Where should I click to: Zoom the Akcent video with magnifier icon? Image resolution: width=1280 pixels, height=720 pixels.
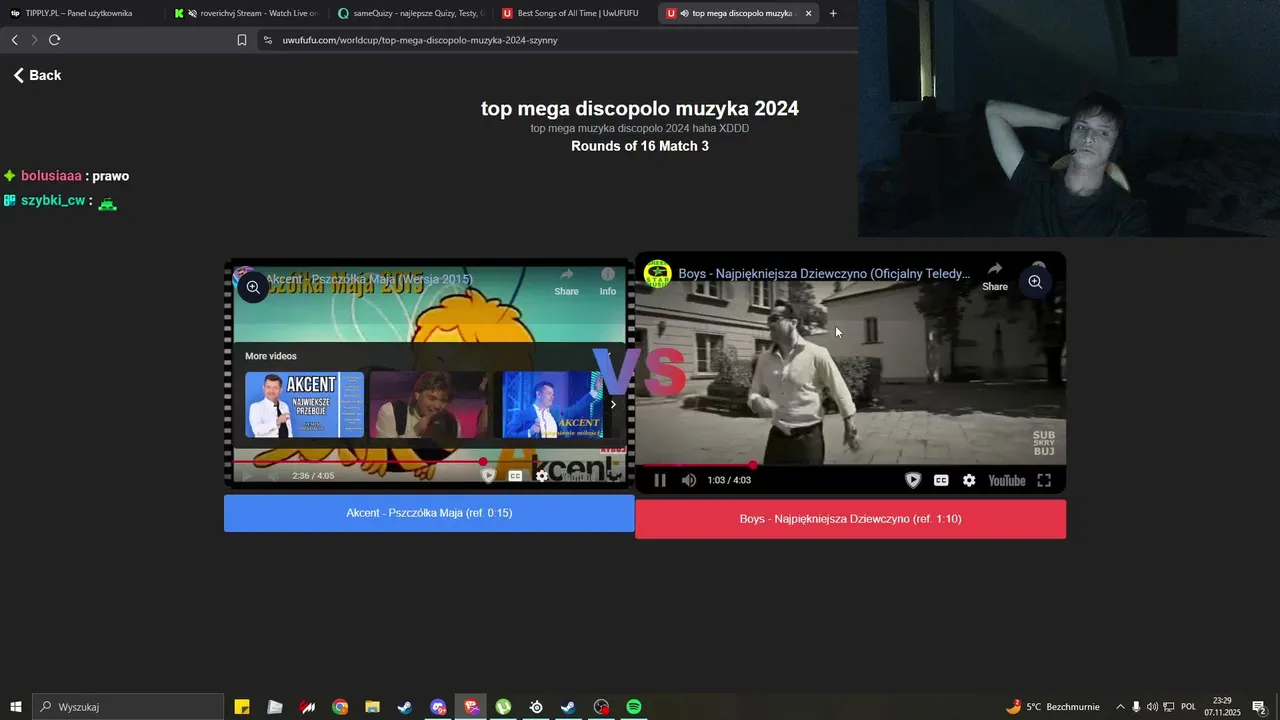coord(253,287)
